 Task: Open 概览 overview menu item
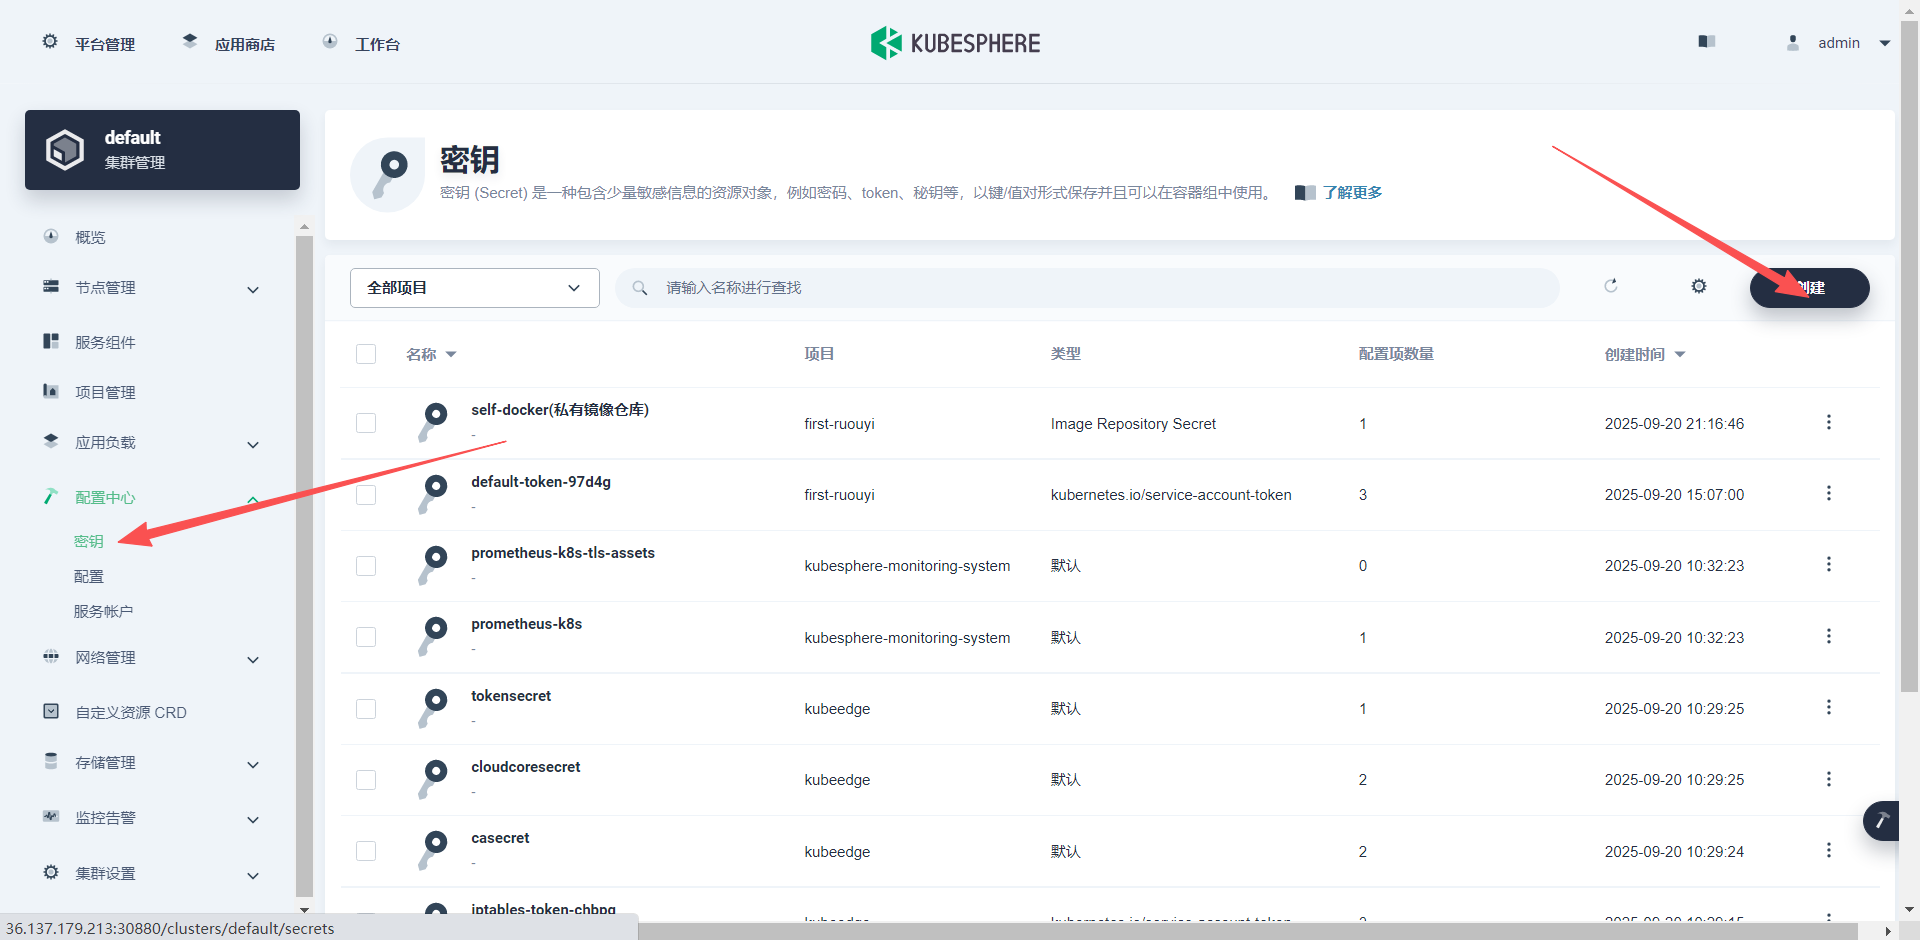[x=90, y=237]
